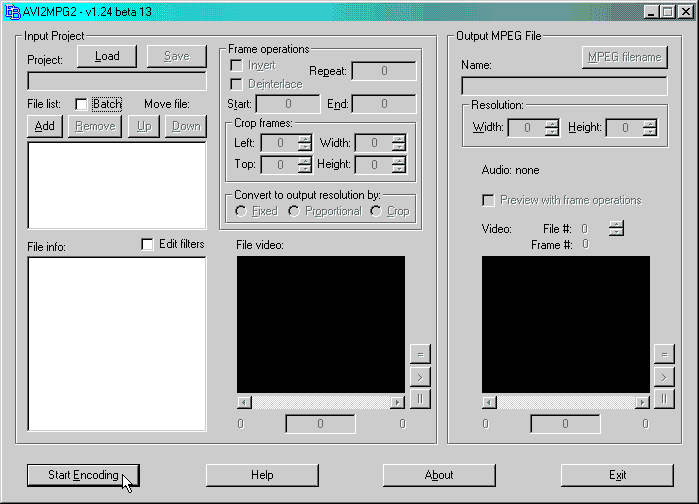Click the '=' button beside output video preview

tap(664, 355)
